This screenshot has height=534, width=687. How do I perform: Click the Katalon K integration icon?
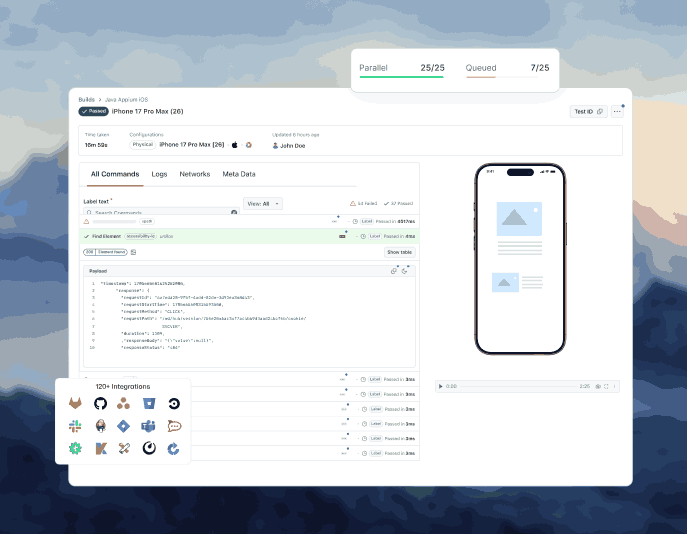(101, 448)
